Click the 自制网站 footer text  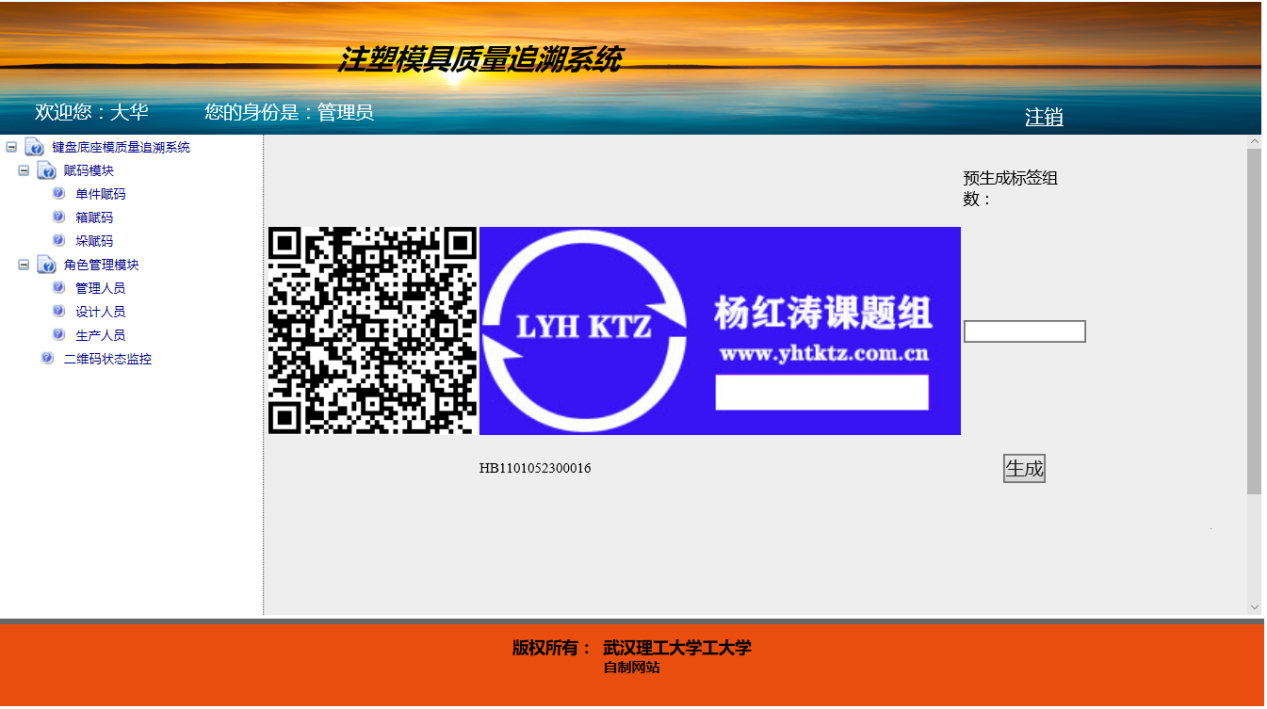631,668
